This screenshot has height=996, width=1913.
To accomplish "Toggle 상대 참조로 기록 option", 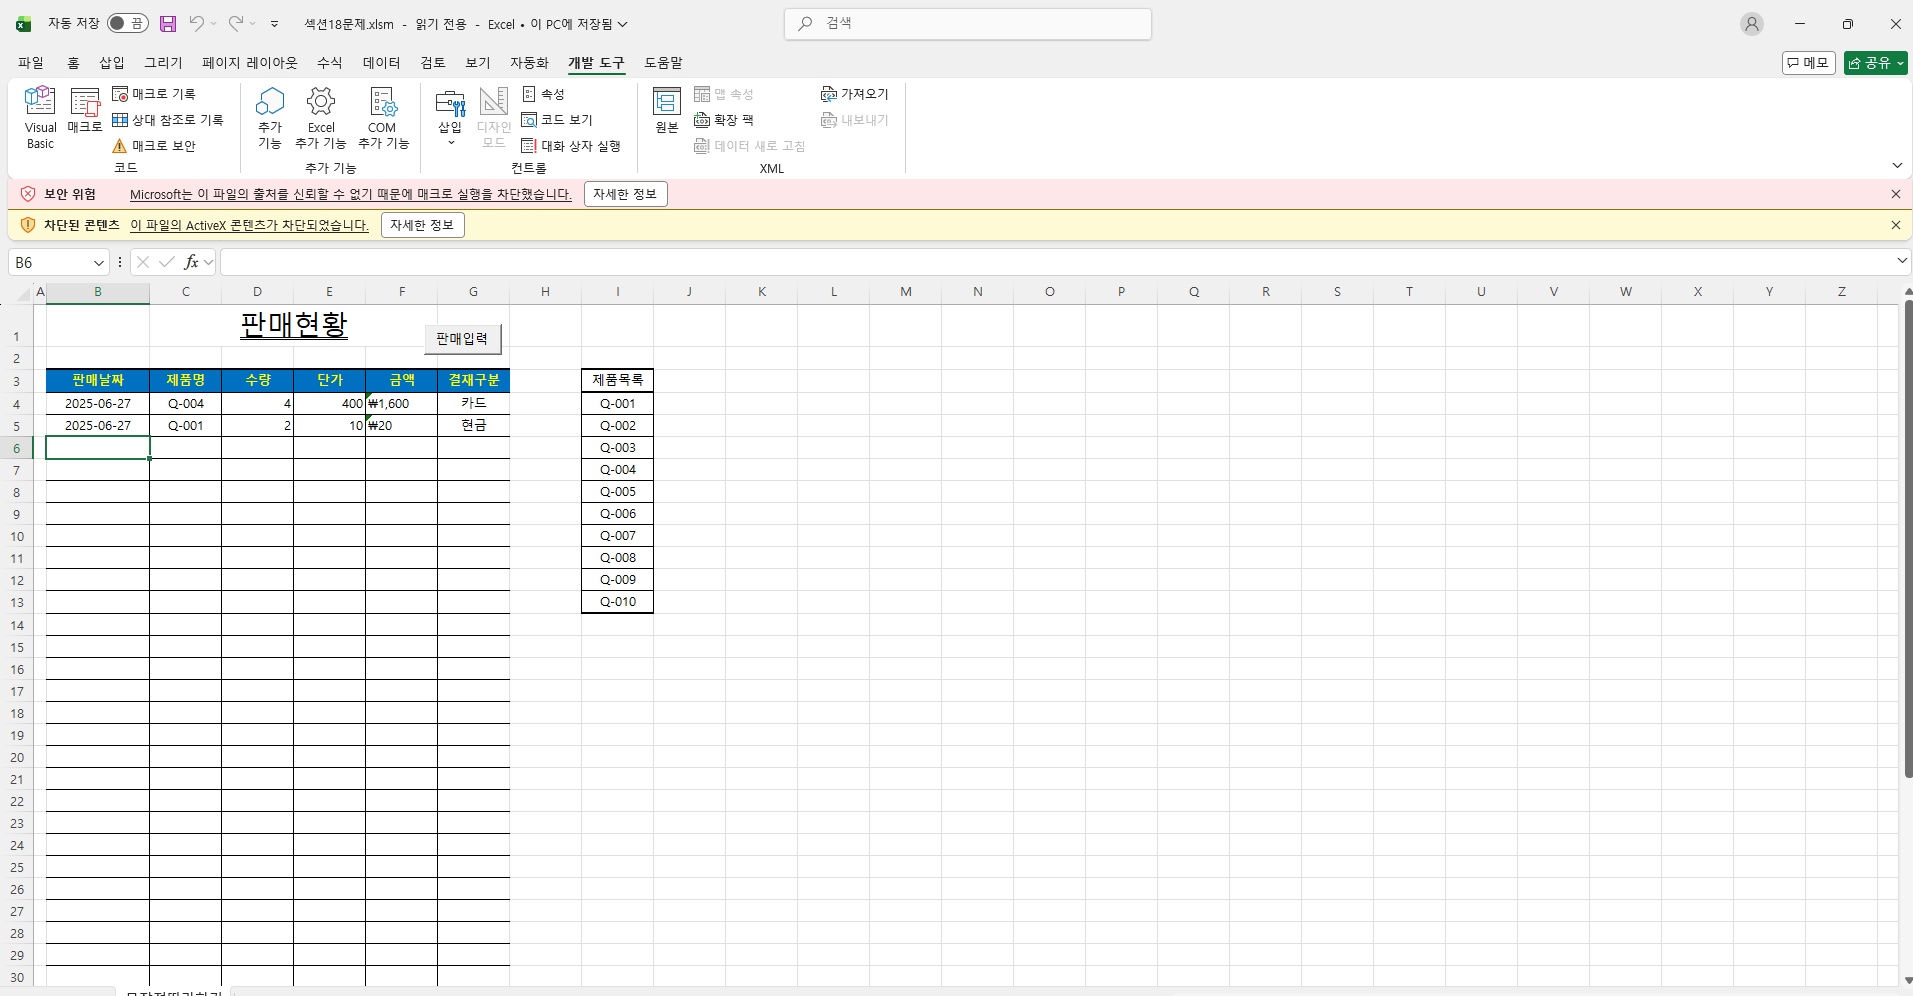I will coord(168,120).
